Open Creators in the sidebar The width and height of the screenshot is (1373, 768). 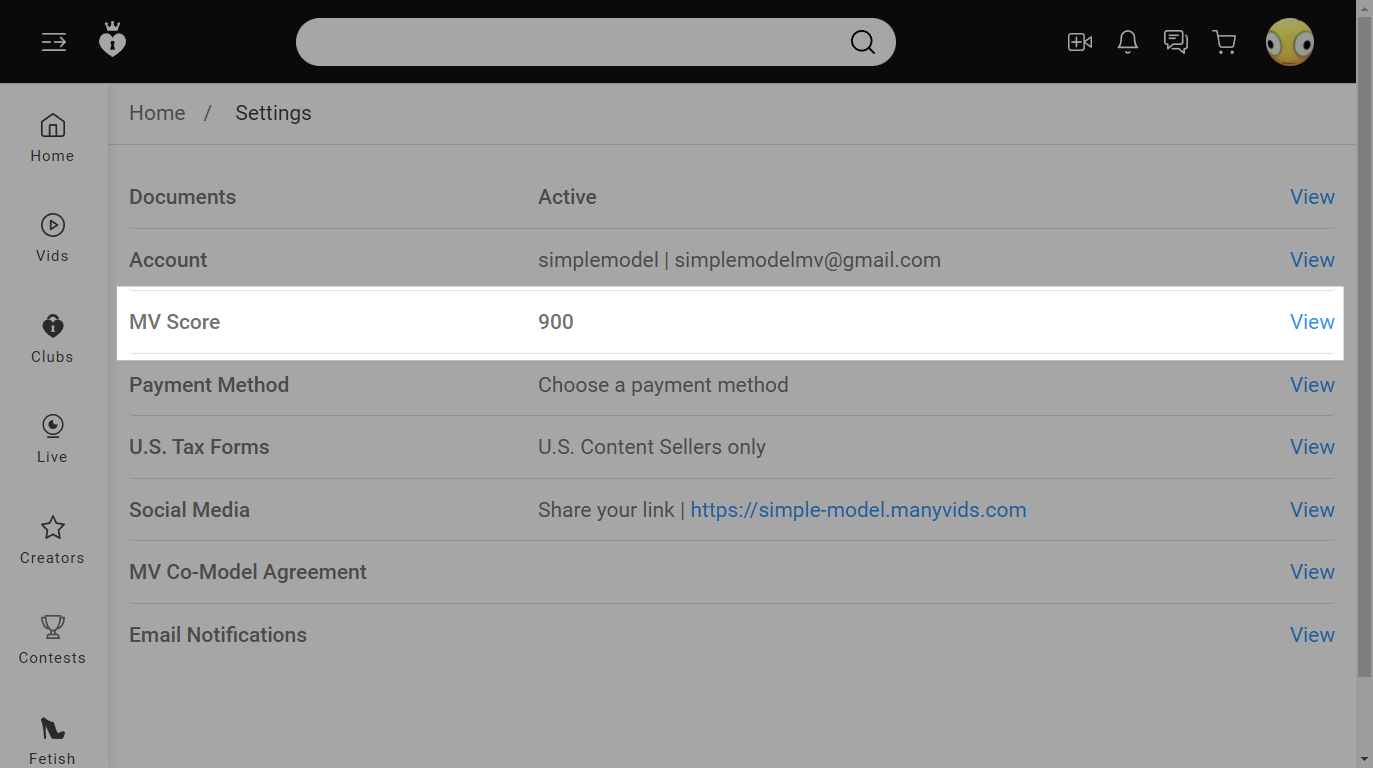pyautogui.click(x=52, y=539)
